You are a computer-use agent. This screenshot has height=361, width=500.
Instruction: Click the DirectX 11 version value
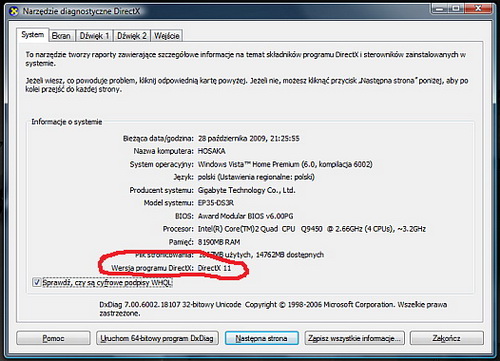tap(214, 268)
